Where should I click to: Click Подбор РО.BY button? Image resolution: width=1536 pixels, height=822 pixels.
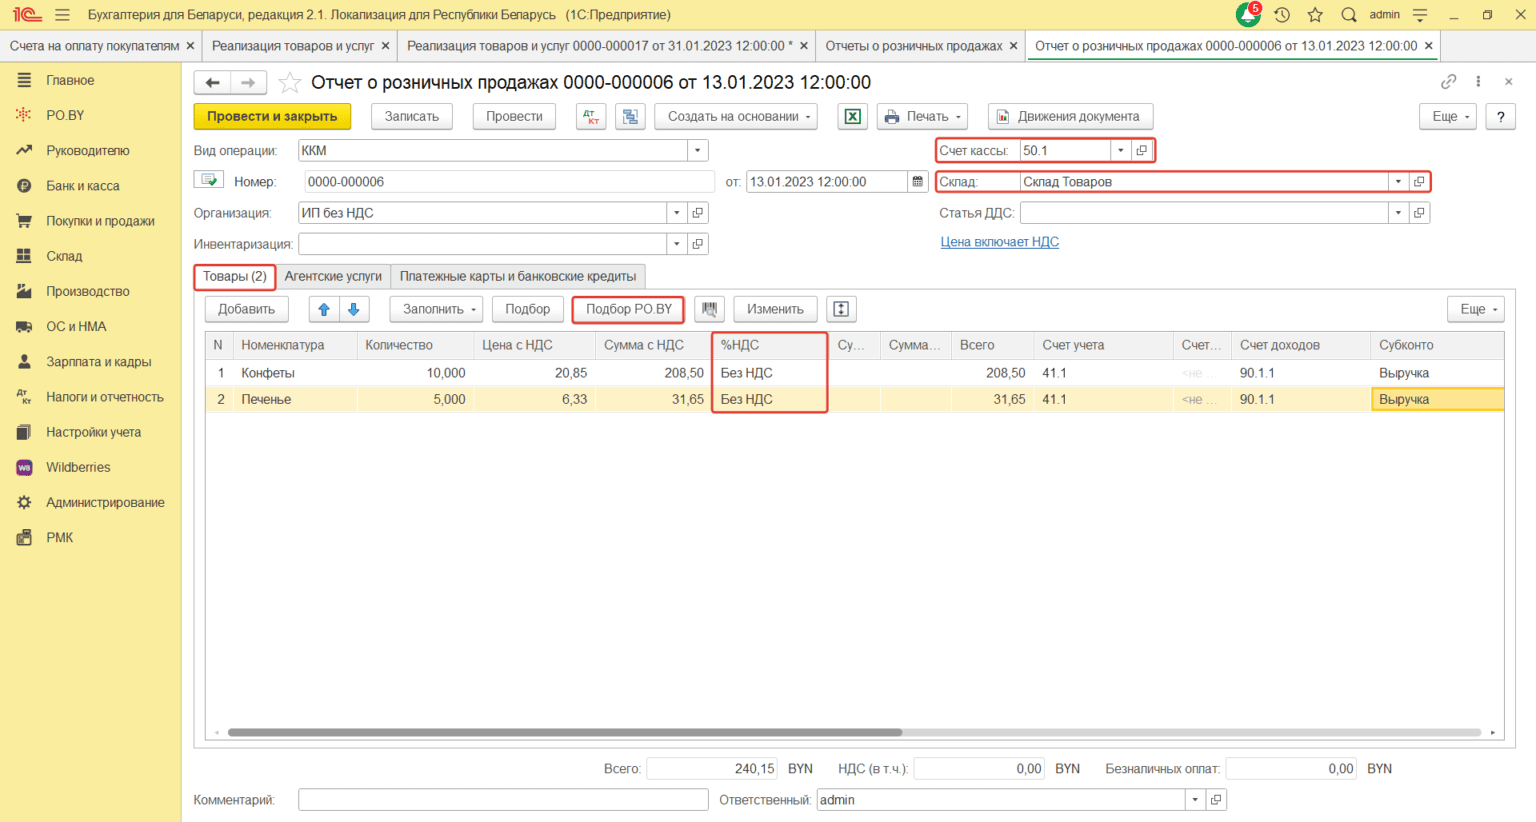[x=628, y=309]
